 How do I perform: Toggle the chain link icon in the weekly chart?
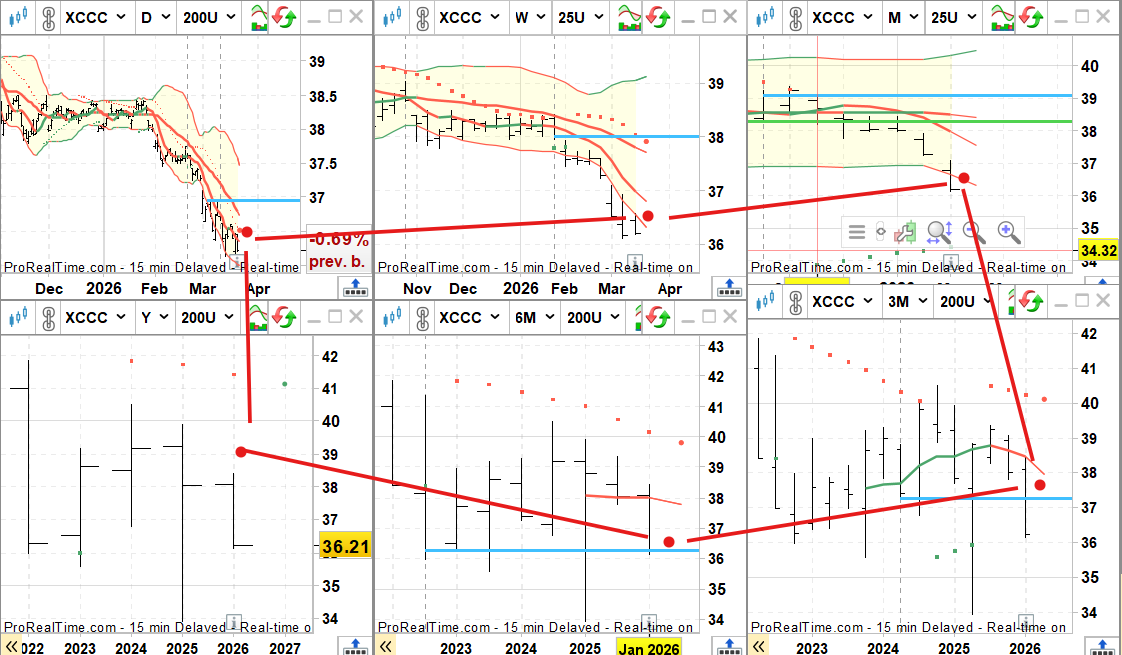coord(422,17)
